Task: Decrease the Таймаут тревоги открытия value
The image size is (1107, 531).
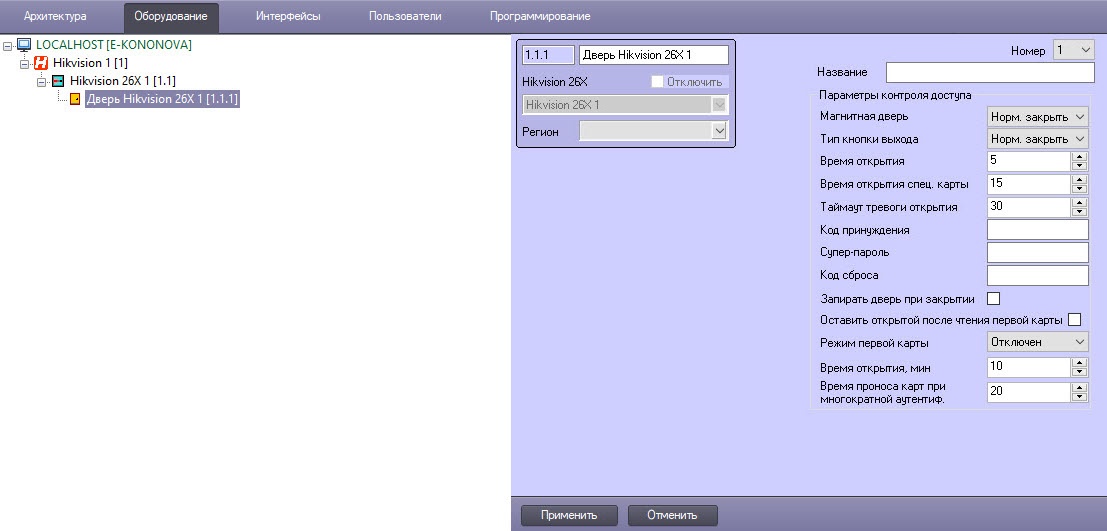Action: 1079,212
